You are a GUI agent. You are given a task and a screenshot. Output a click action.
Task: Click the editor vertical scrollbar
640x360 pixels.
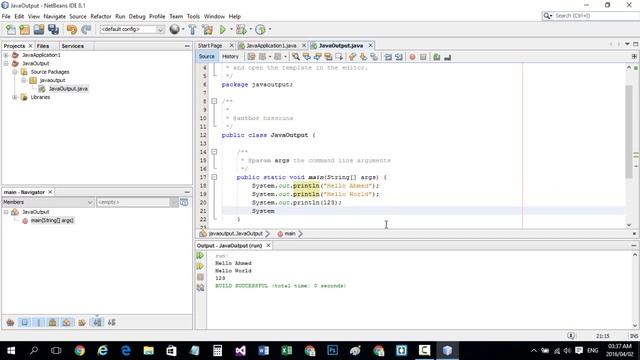(x=629, y=131)
